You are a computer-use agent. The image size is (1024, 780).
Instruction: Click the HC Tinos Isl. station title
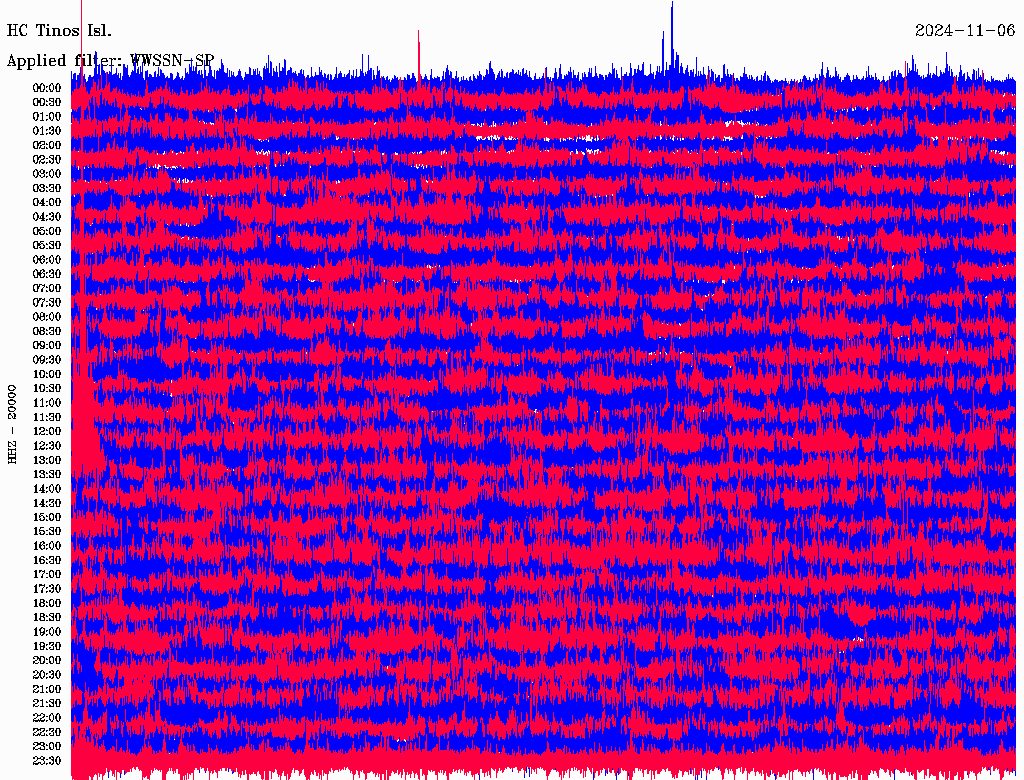click(x=59, y=30)
